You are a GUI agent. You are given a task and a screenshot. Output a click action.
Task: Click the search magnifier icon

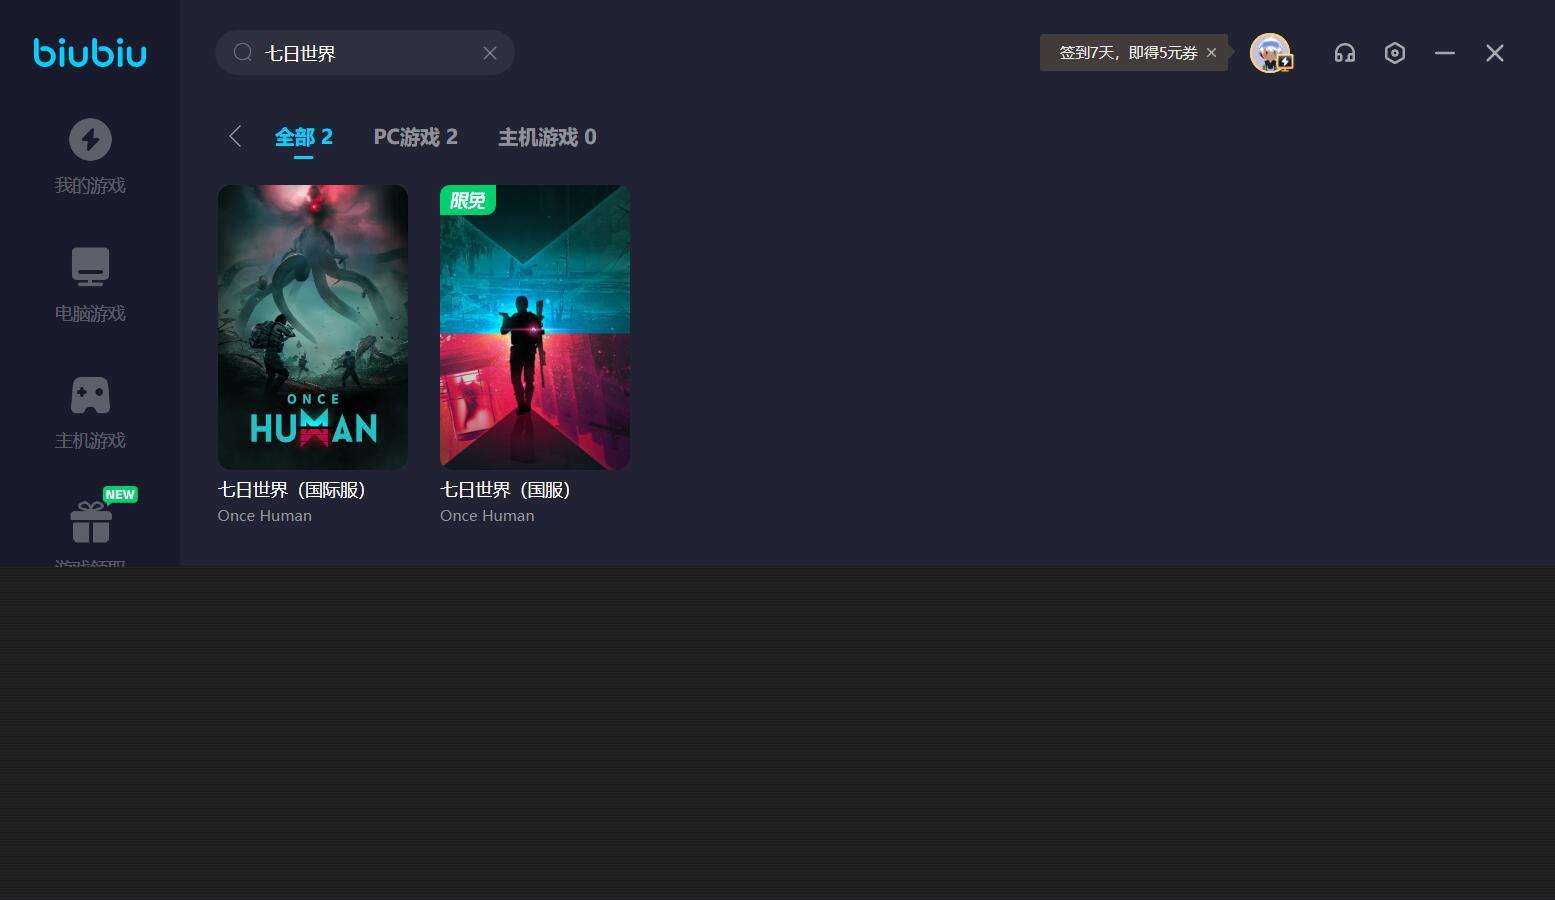click(243, 52)
